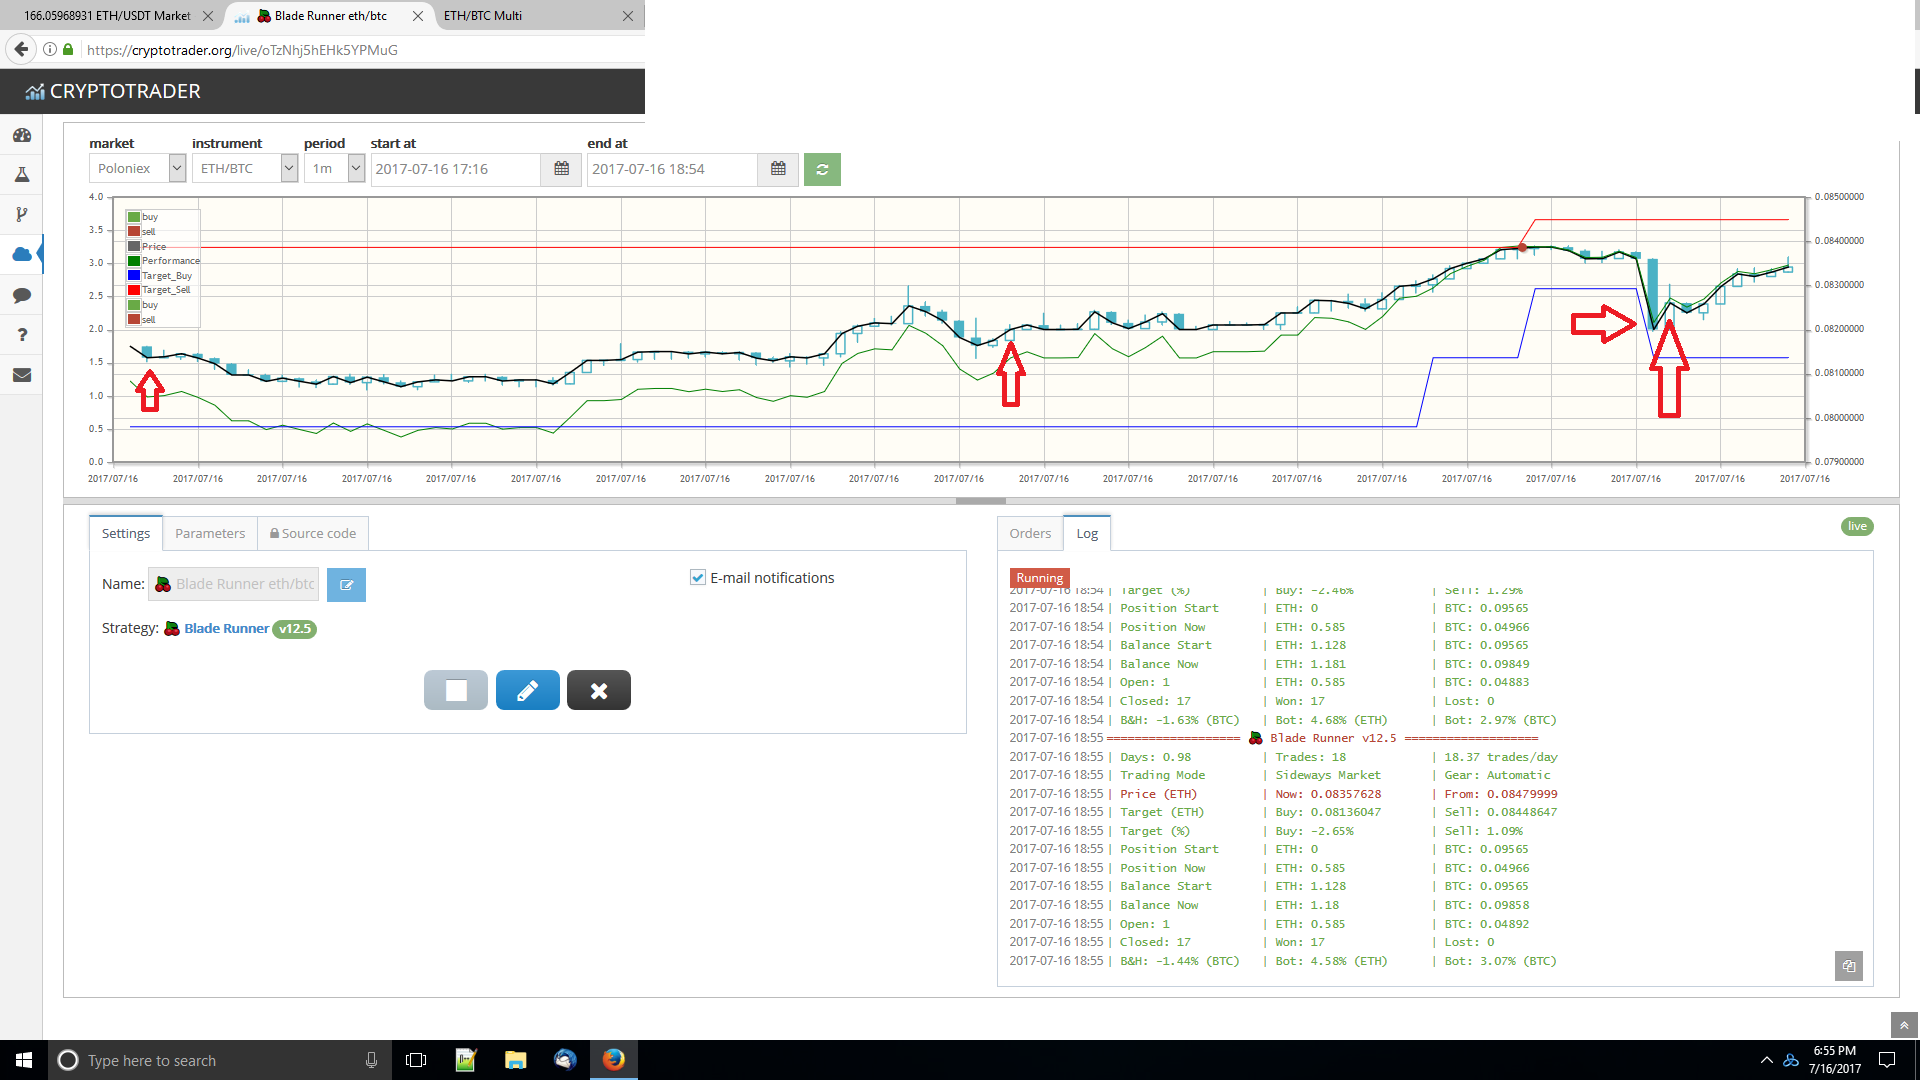
Task: Open the help question mark sidebar icon
Action: pyautogui.click(x=22, y=335)
